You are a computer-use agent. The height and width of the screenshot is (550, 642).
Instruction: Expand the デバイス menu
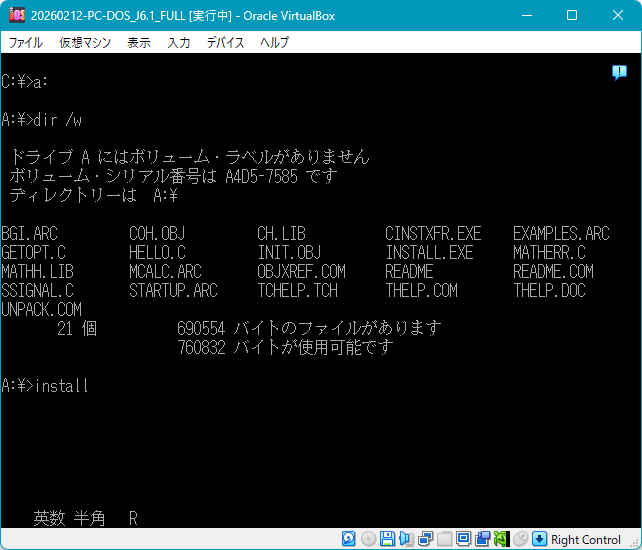click(x=225, y=43)
